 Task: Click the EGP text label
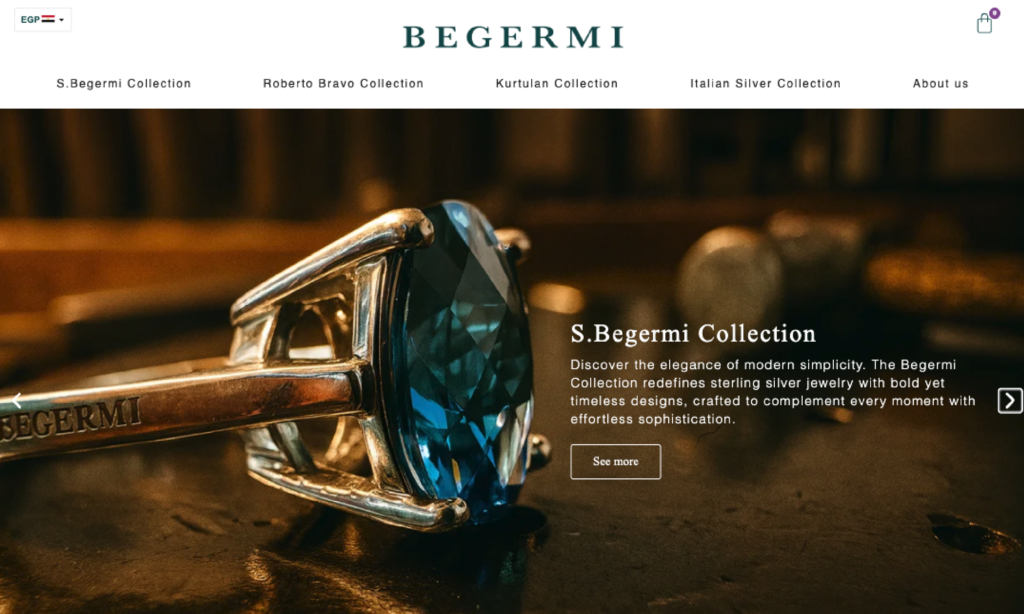pos(30,20)
